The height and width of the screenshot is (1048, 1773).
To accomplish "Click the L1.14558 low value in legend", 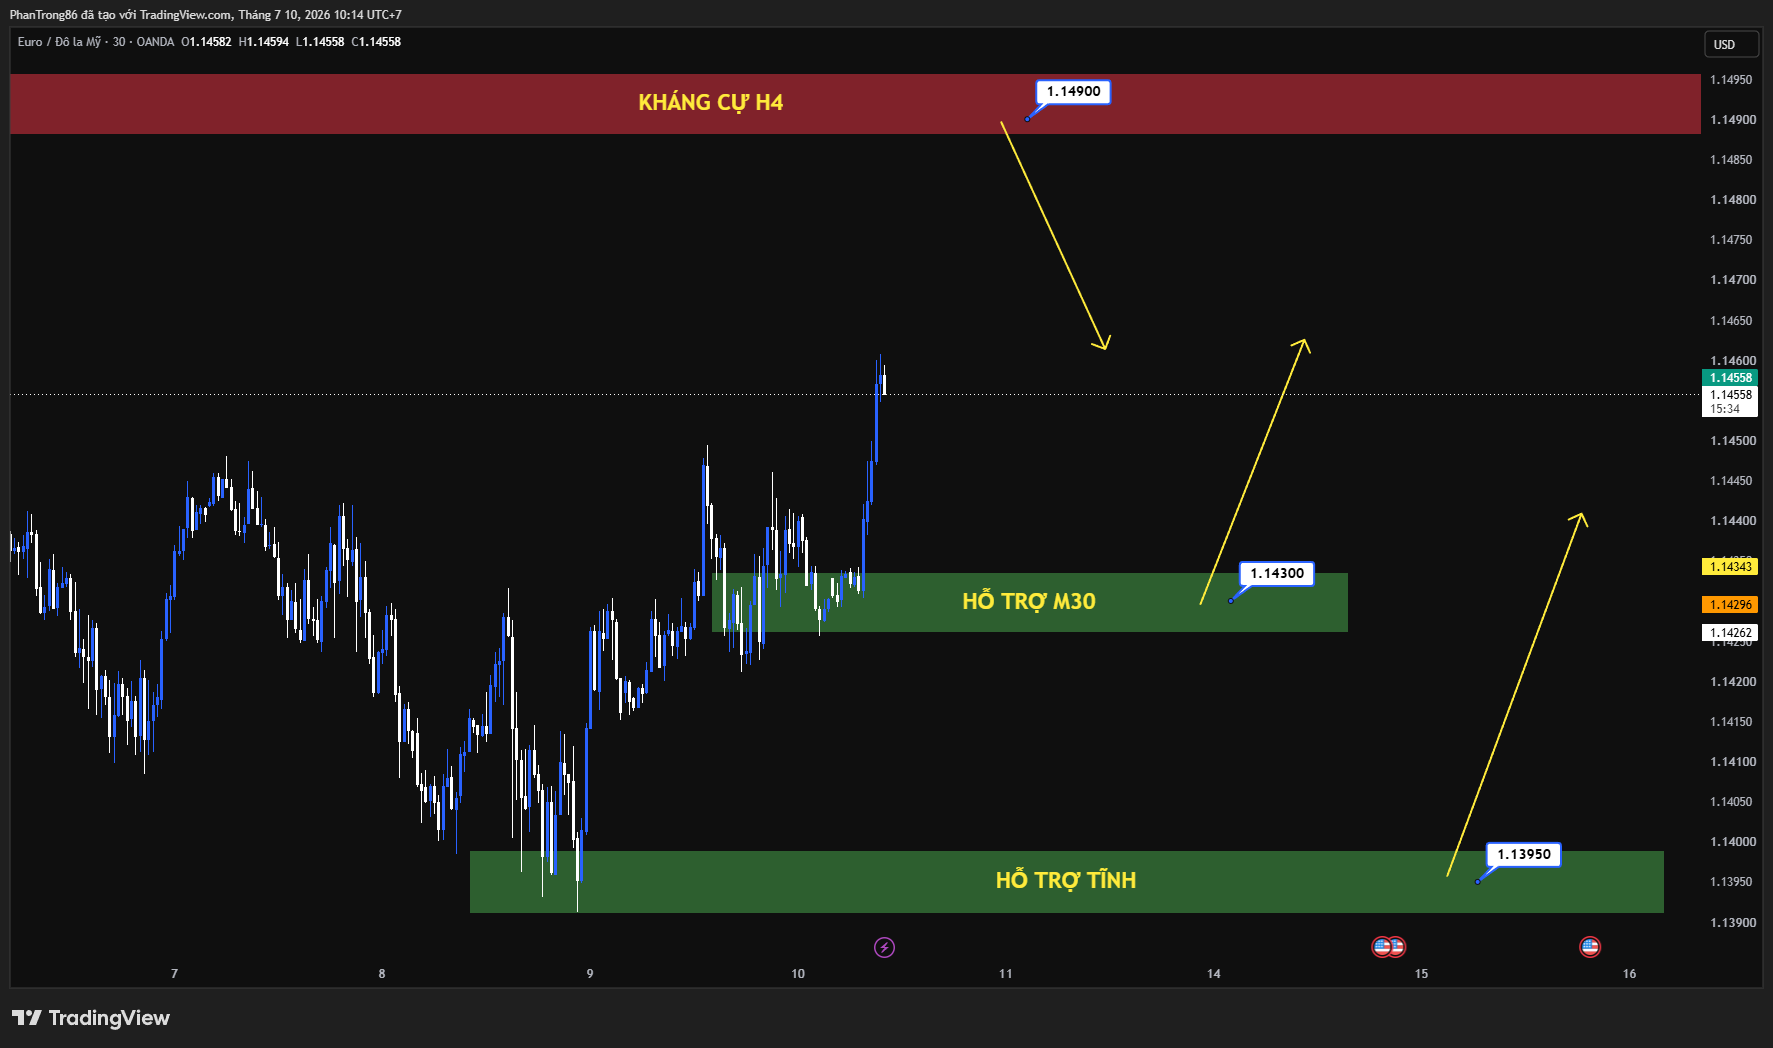I will tap(320, 42).
